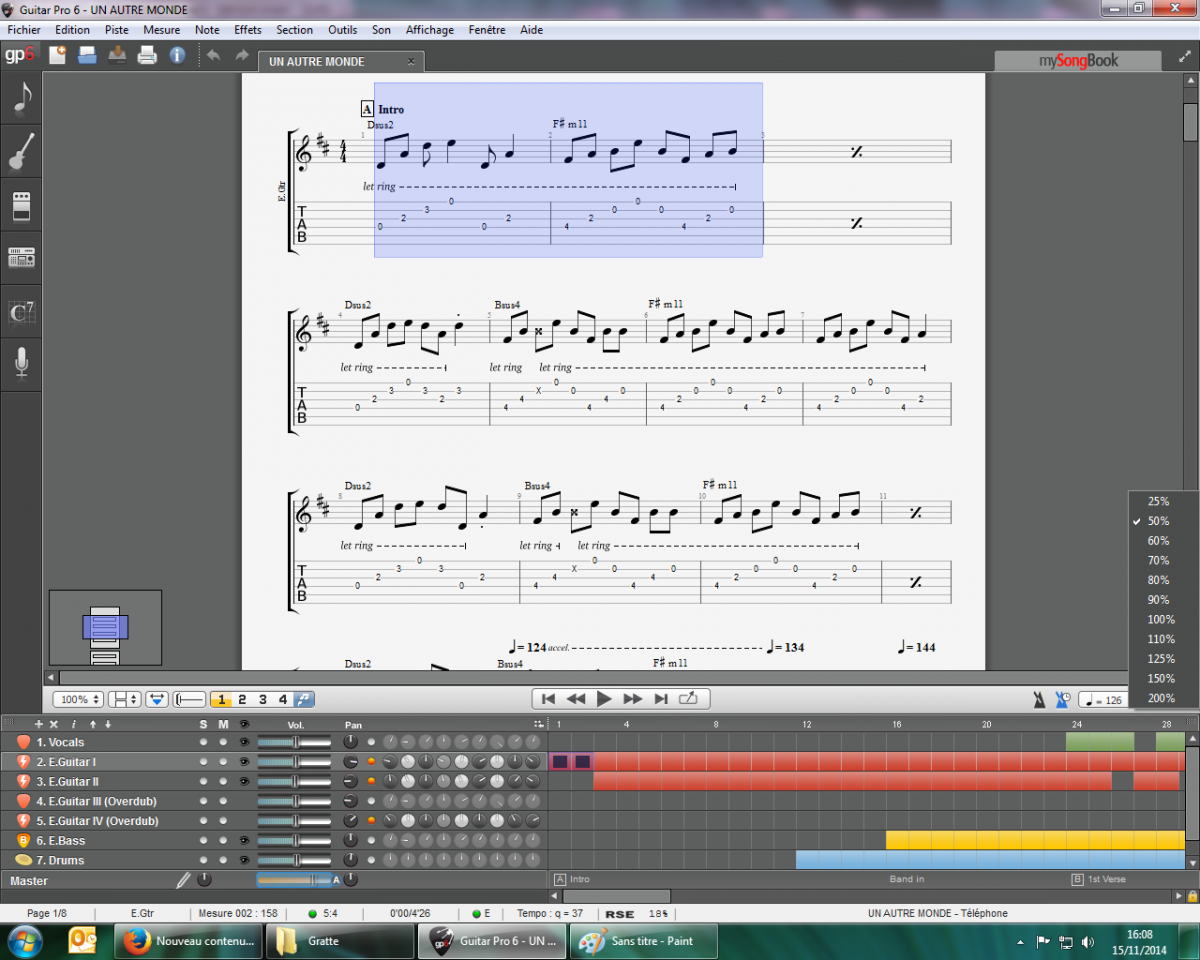The width and height of the screenshot is (1200, 960).
Task: Solo the Vocals track
Action: point(203,742)
